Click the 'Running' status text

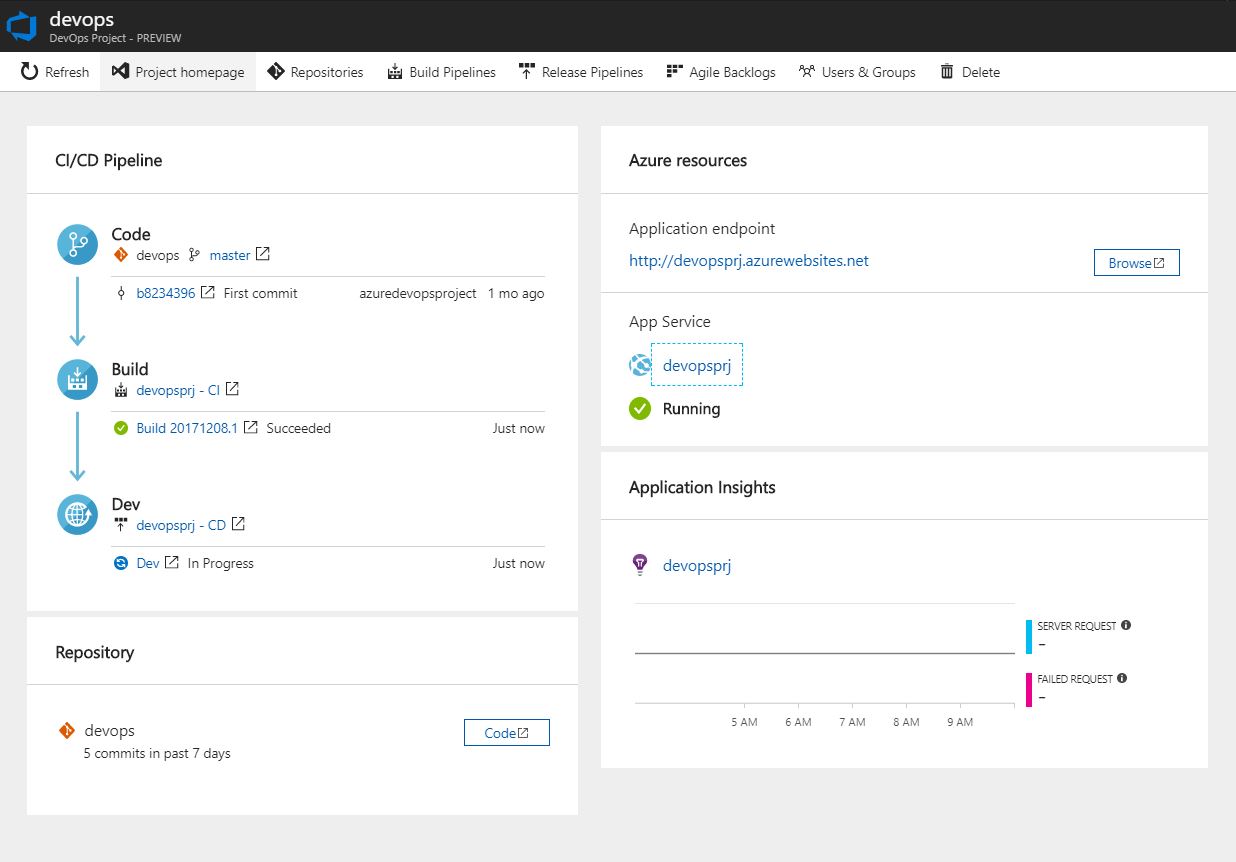click(691, 409)
